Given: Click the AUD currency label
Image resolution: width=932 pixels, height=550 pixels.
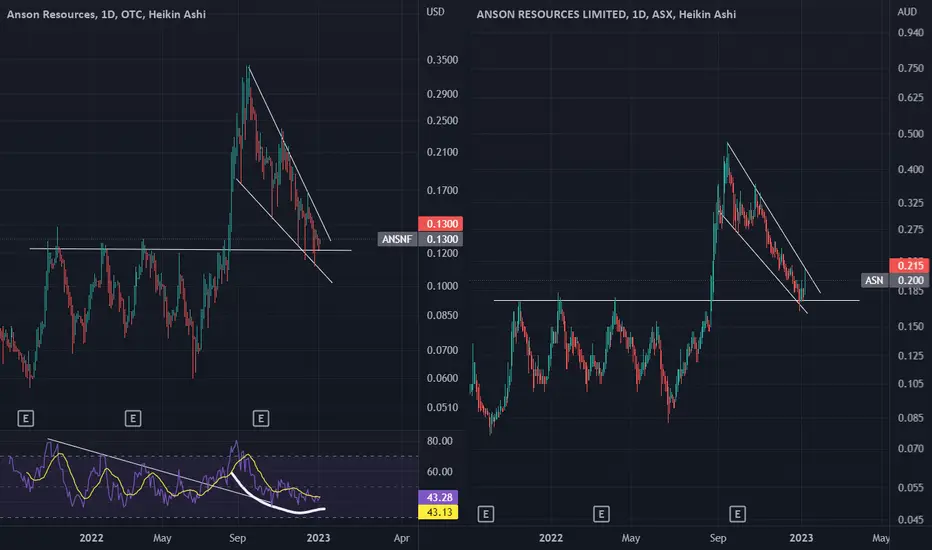Looking at the screenshot, I should click(907, 12).
